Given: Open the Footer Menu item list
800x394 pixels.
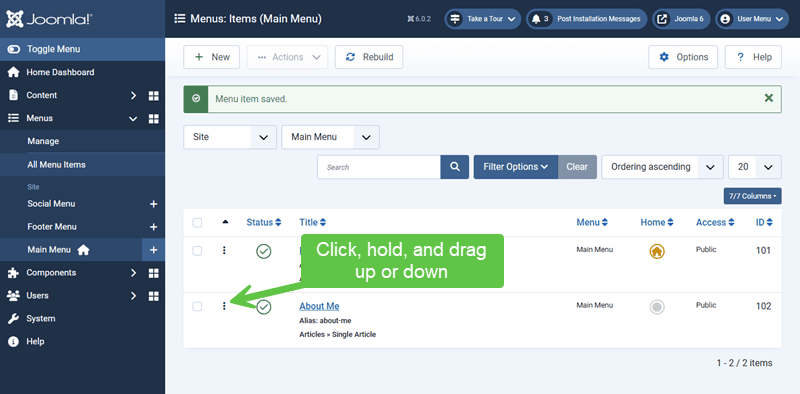Looking at the screenshot, I should 52,227.
